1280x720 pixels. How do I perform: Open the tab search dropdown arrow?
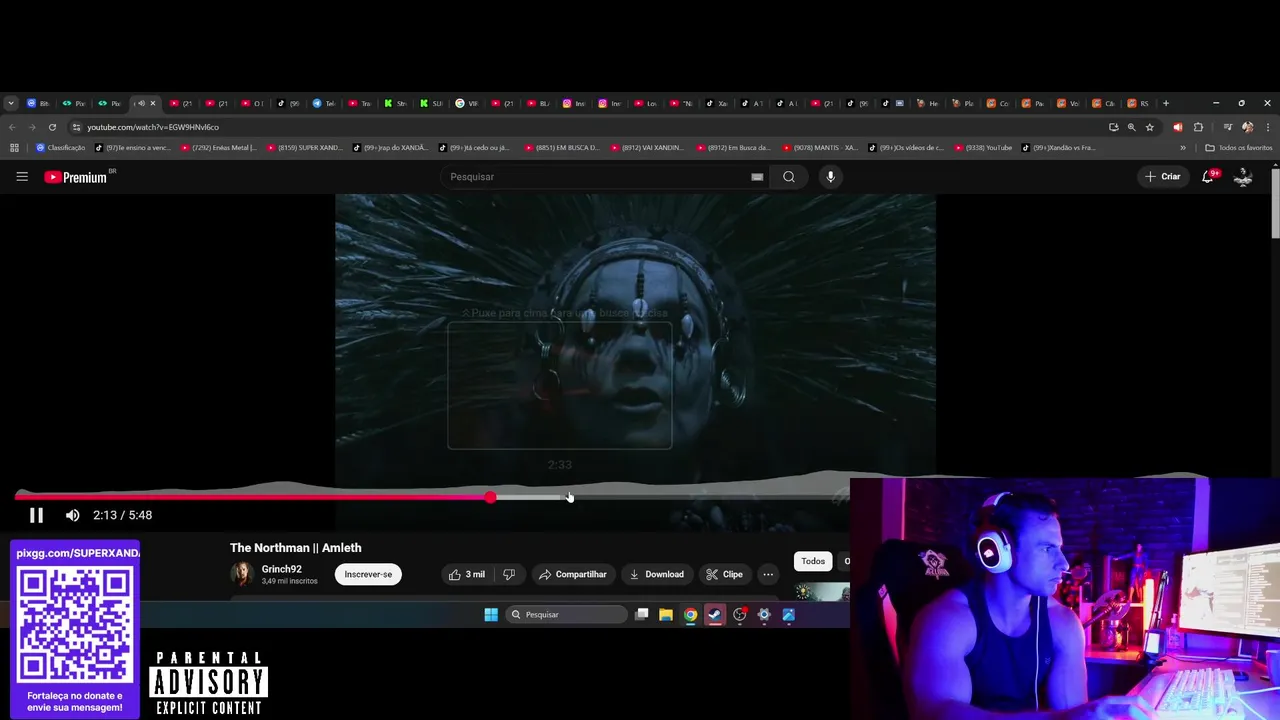[10, 103]
